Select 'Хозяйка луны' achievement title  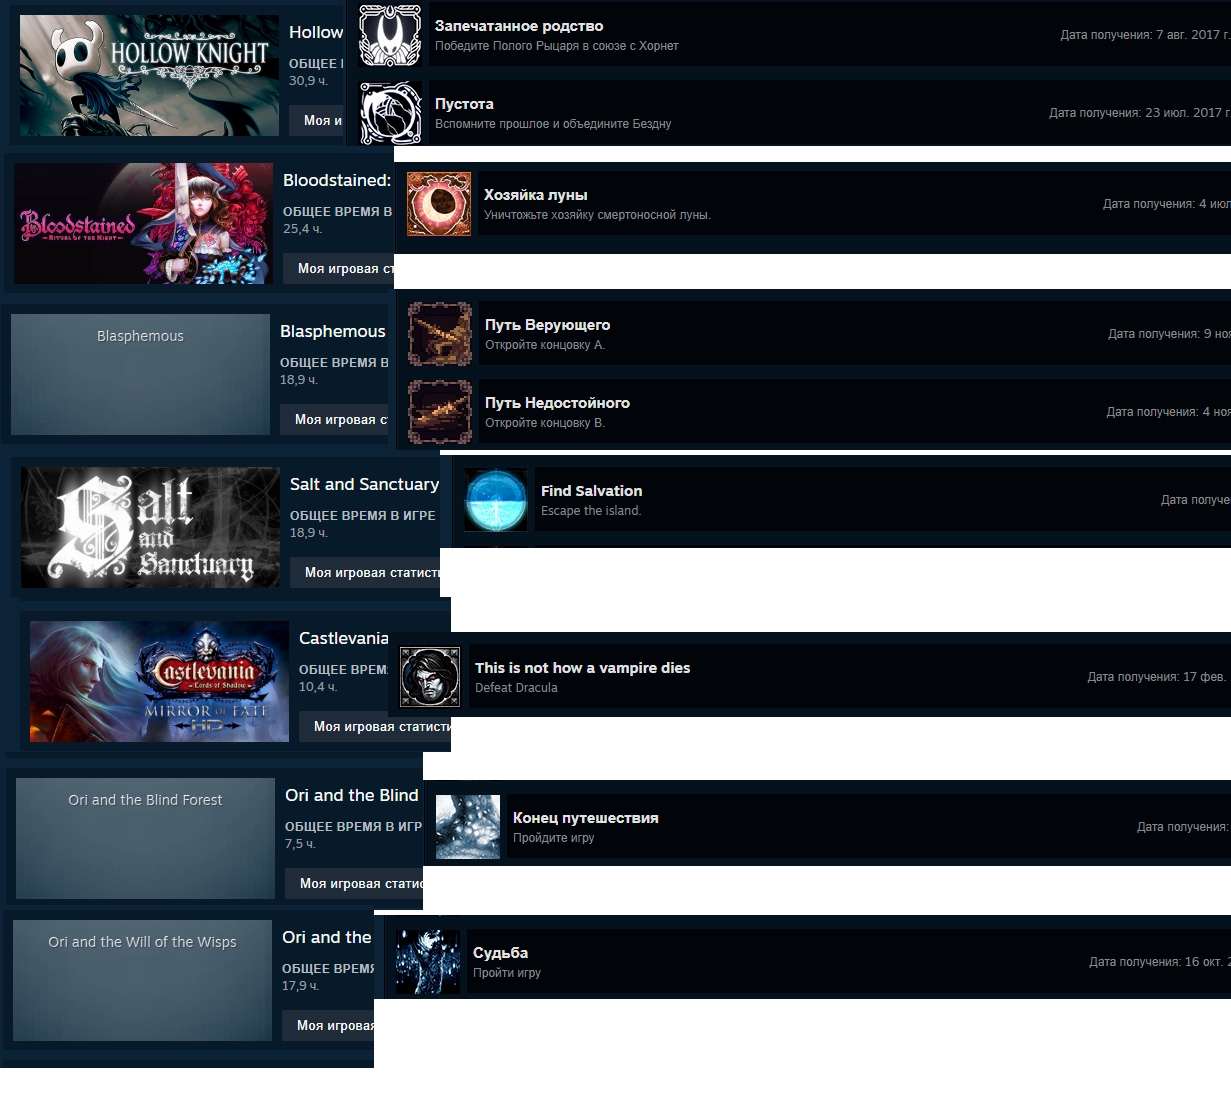coord(536,195)
